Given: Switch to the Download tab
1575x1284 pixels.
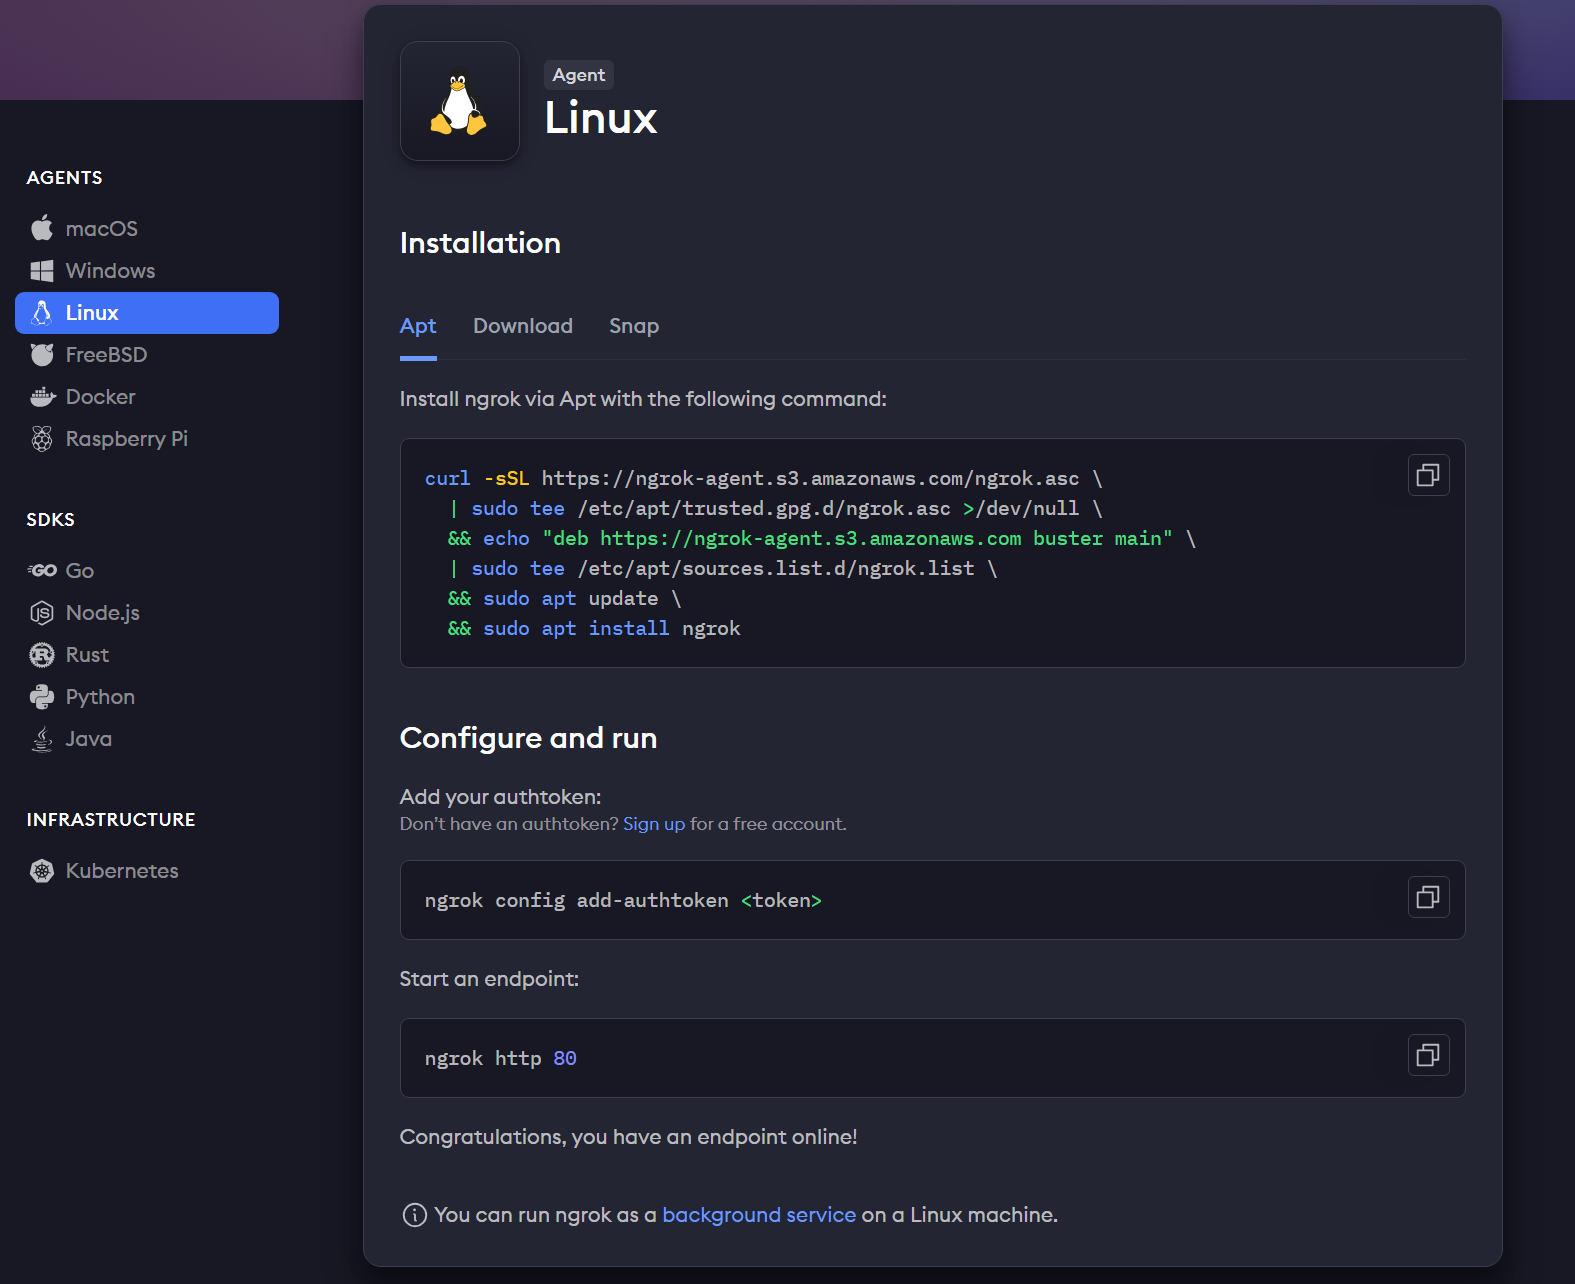Looking at the screenshot, I should click(523, 326).
